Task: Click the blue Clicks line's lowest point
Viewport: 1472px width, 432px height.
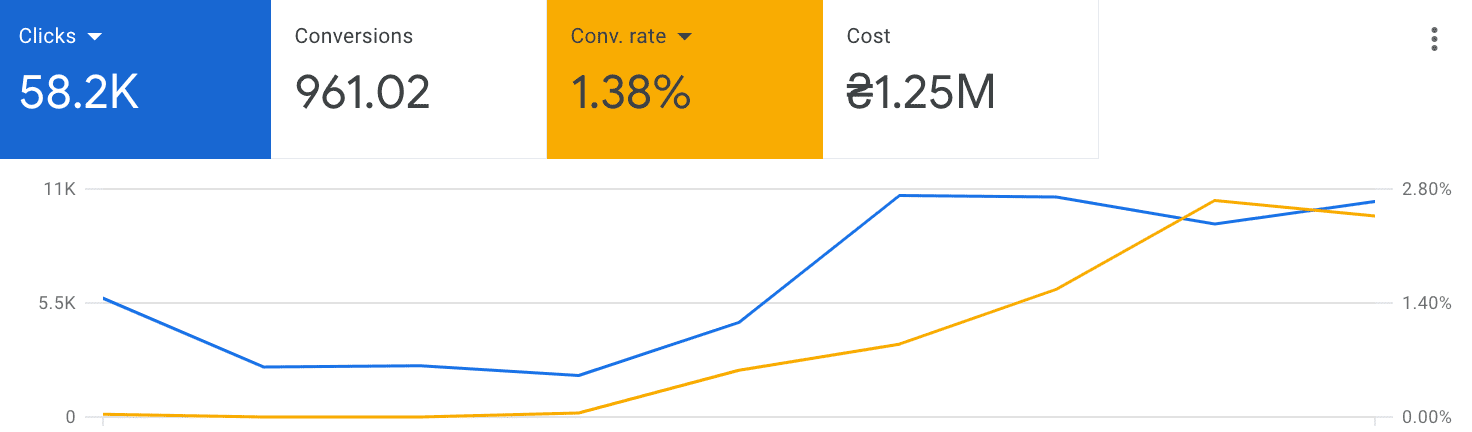Action: point(578,375)
